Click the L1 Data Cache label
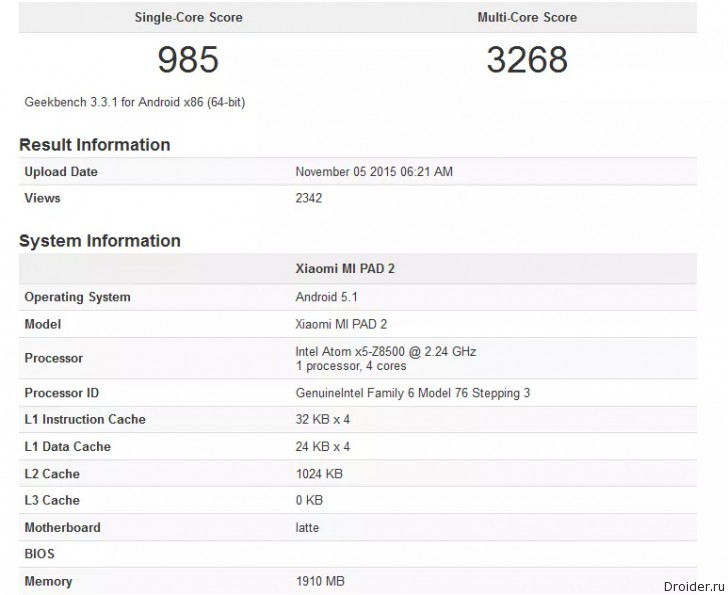This screenshot has width=728, height=595. coord(67,446)
